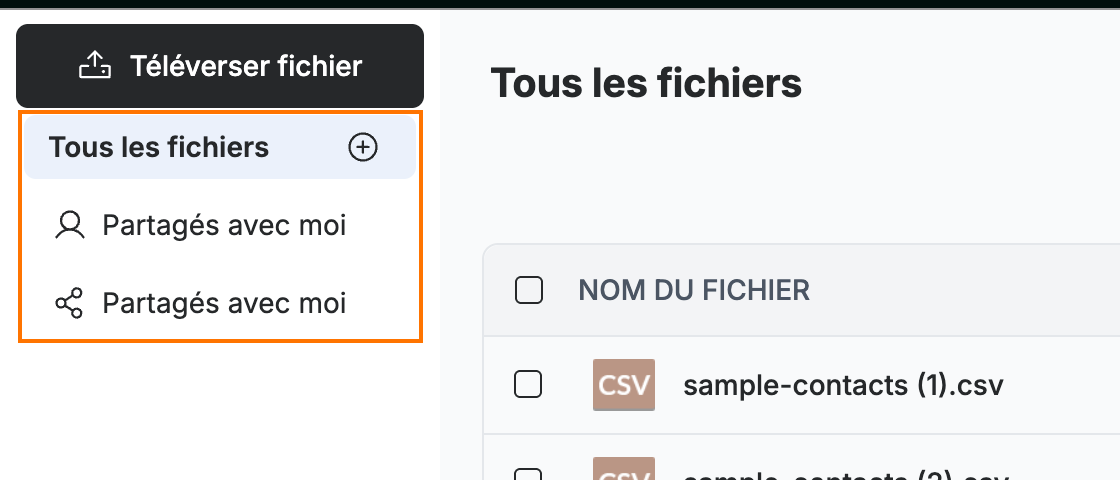This screenshot has width=1120, height=480.
Task: Open Partagés avec moi beside the person icon
Action: tap(224, 225)
